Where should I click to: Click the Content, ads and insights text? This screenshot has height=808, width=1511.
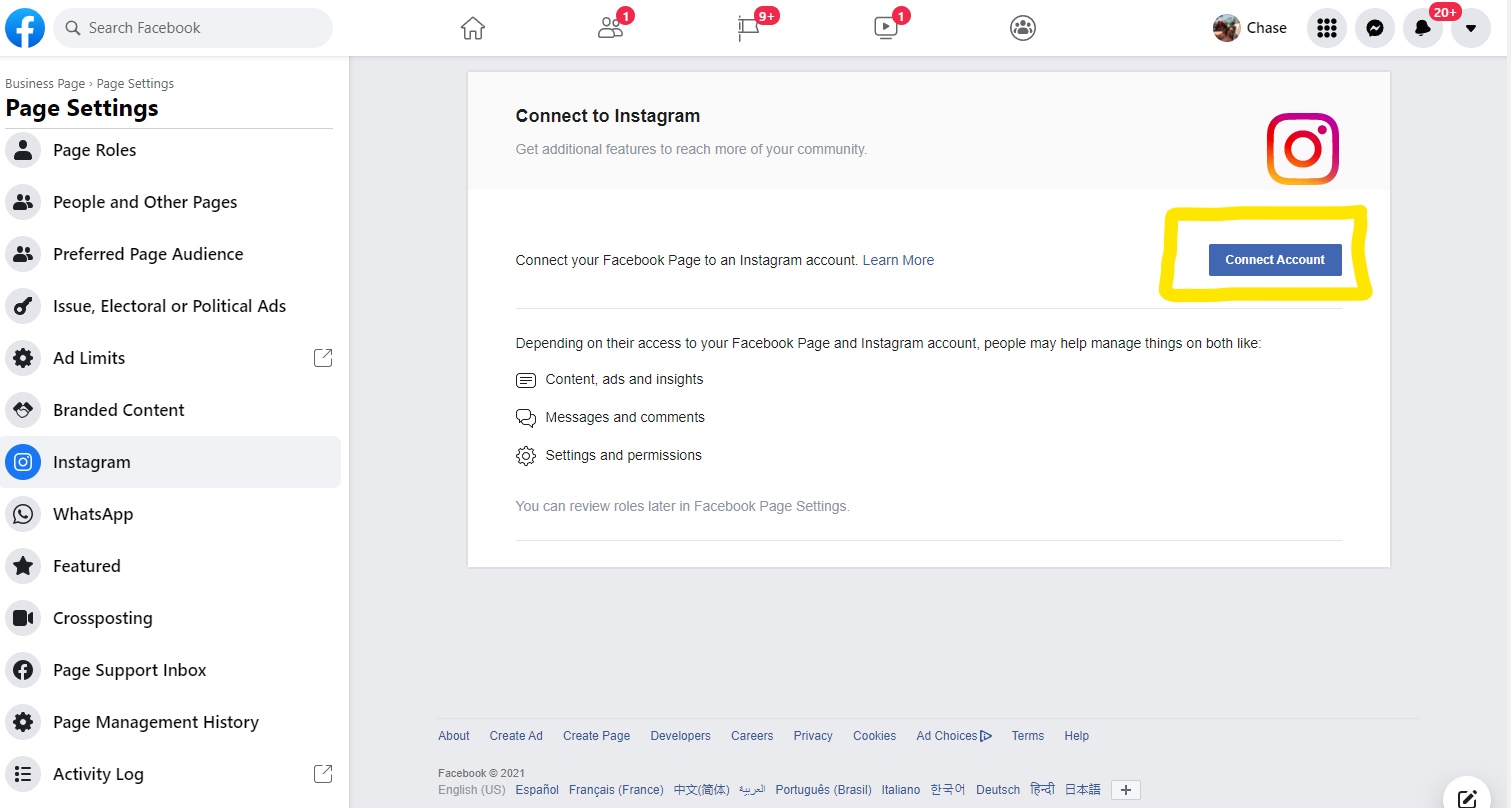624,380
